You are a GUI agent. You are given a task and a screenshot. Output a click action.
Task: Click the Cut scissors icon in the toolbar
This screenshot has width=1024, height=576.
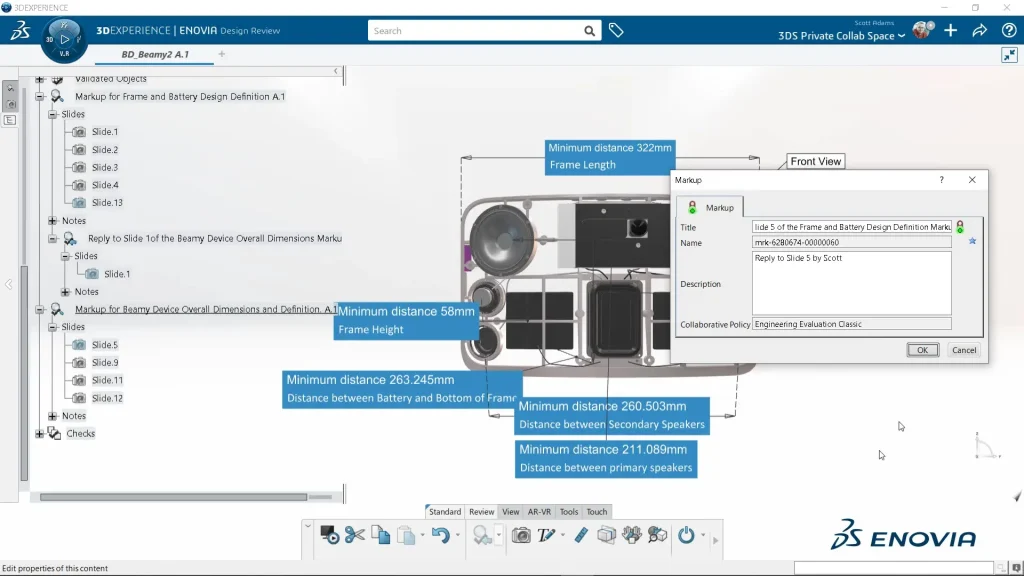pos(355,535)
